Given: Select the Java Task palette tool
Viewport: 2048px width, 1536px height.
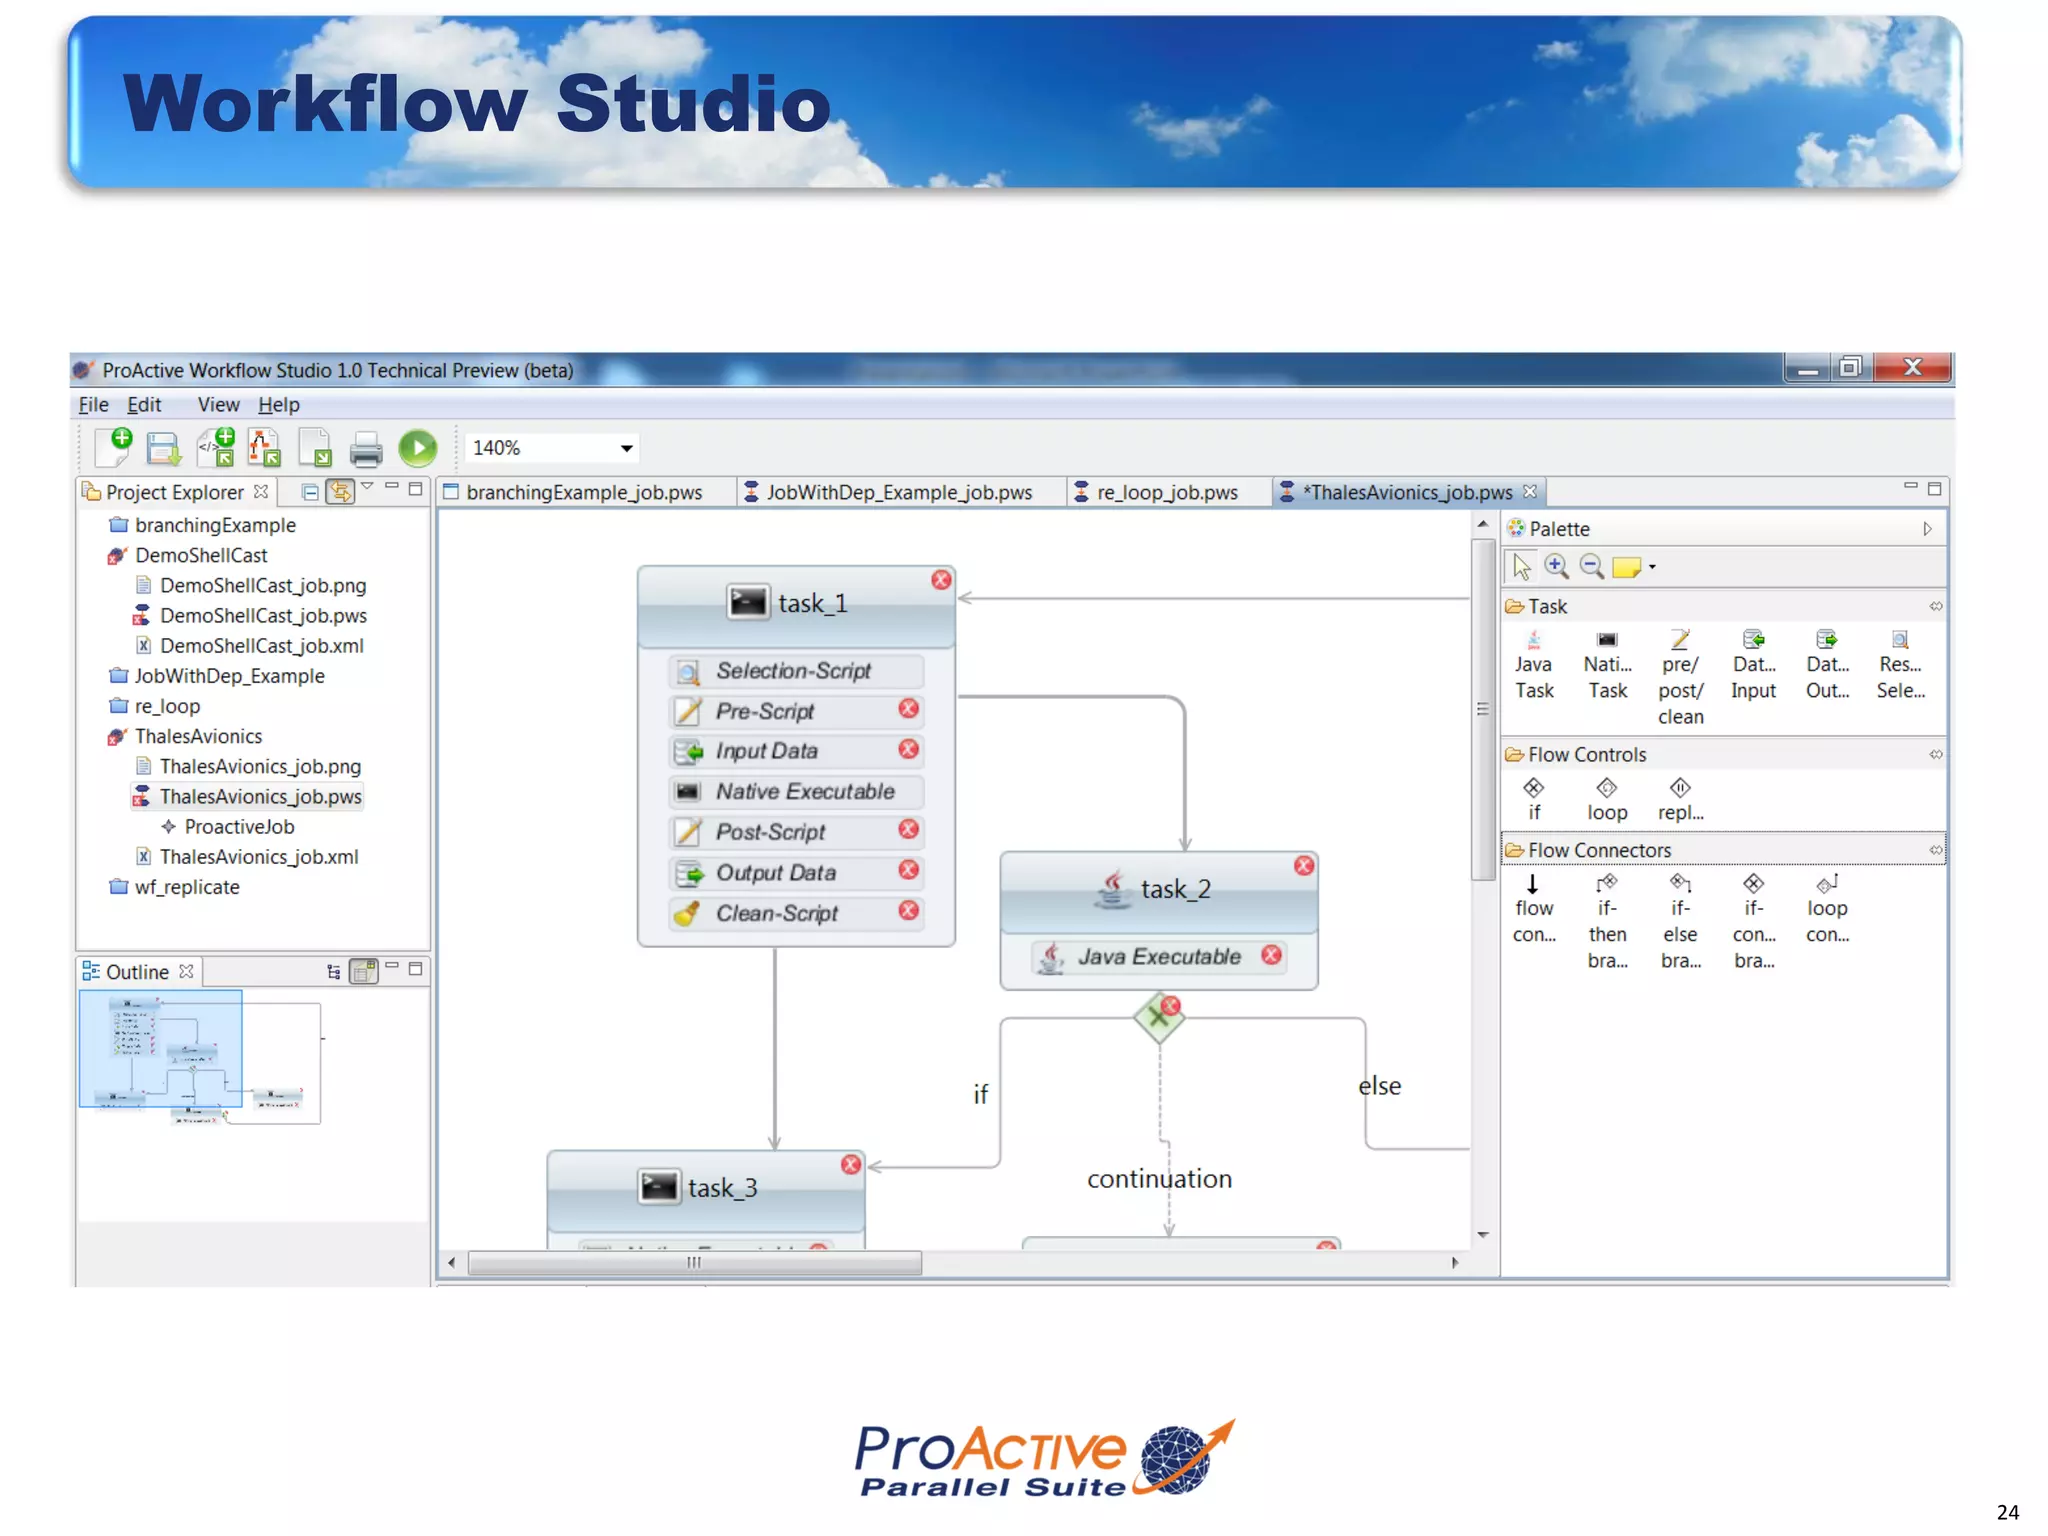Looking at the screenshot, I should pyautogui.click(x=1533, y=665).
